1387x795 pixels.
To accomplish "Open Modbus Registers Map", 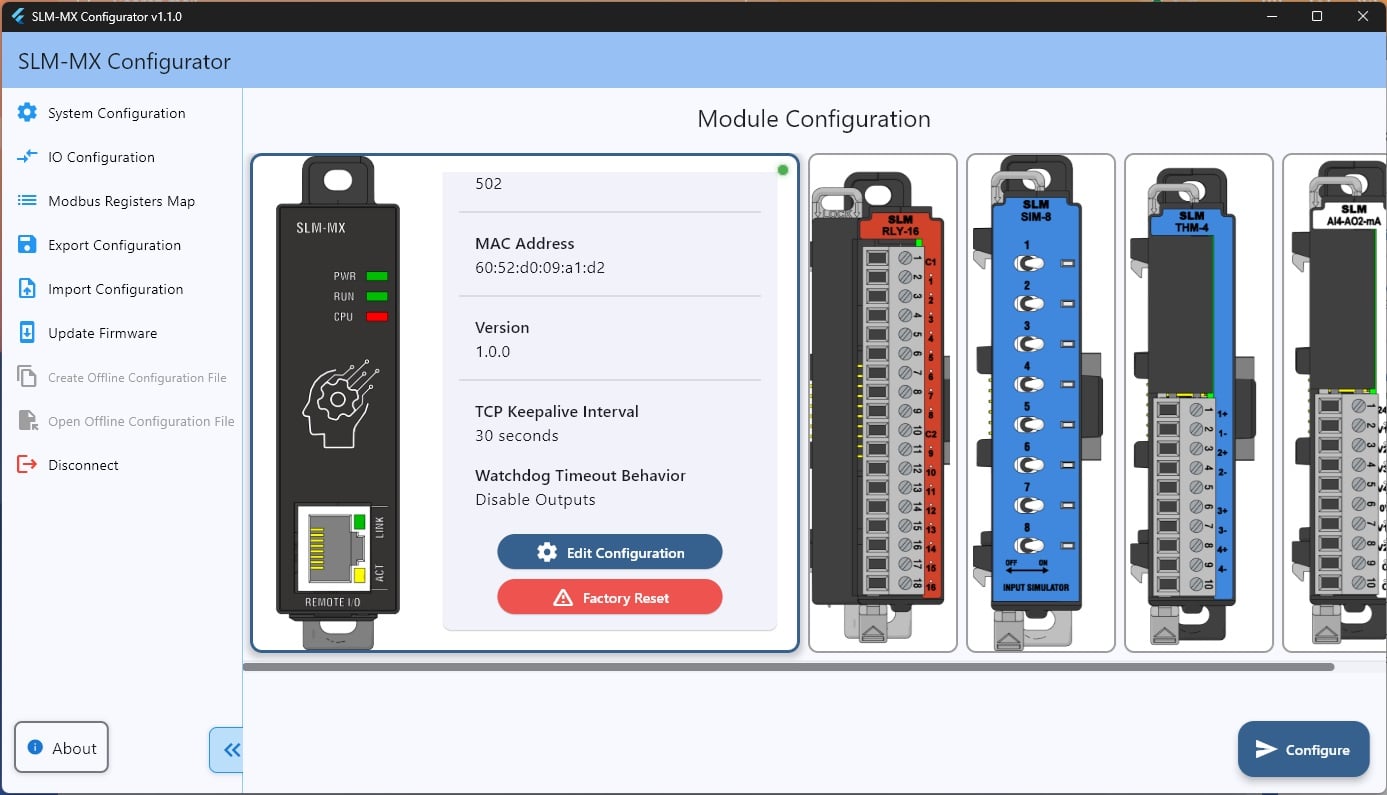I will (x=121, y=201).
